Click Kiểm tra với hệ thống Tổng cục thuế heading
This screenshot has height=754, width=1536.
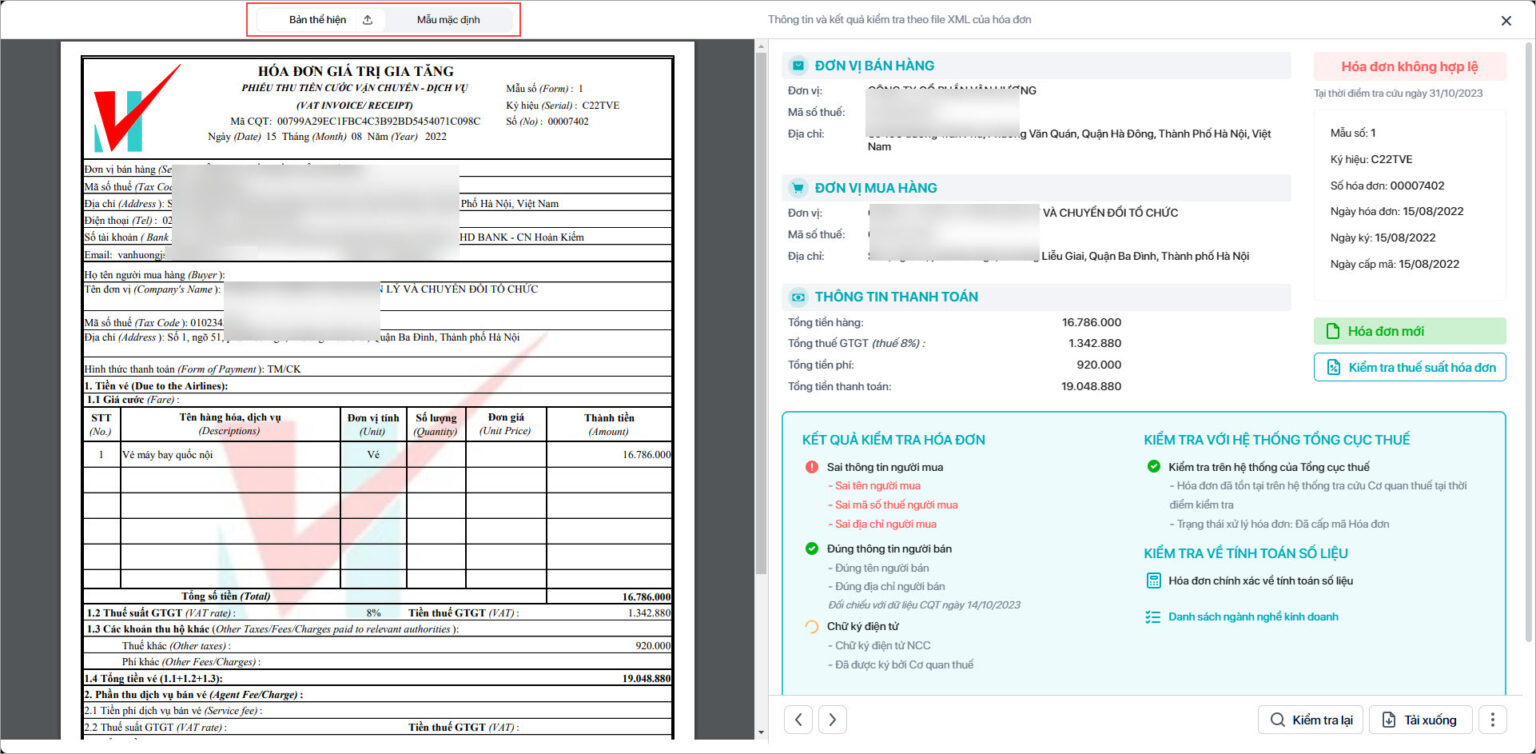click(x=1277, y=440)
